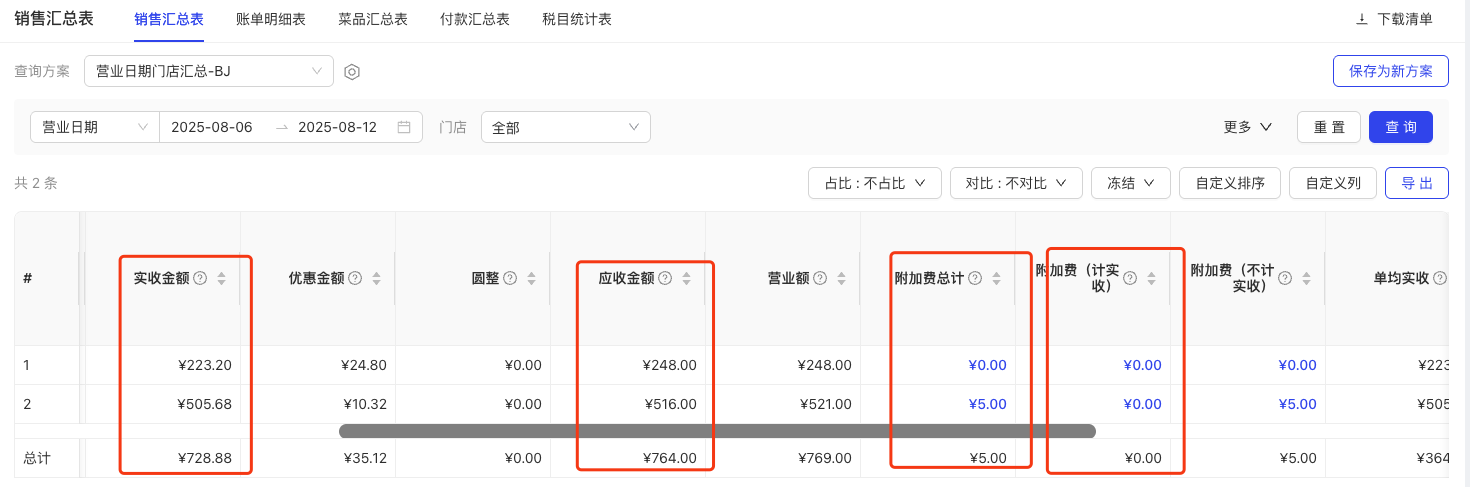Image resolution: width=1470 pixels, height=487 pixels.
Task: Open the 冻结 dropdown menu
Action: click(x=1130, y=183)
